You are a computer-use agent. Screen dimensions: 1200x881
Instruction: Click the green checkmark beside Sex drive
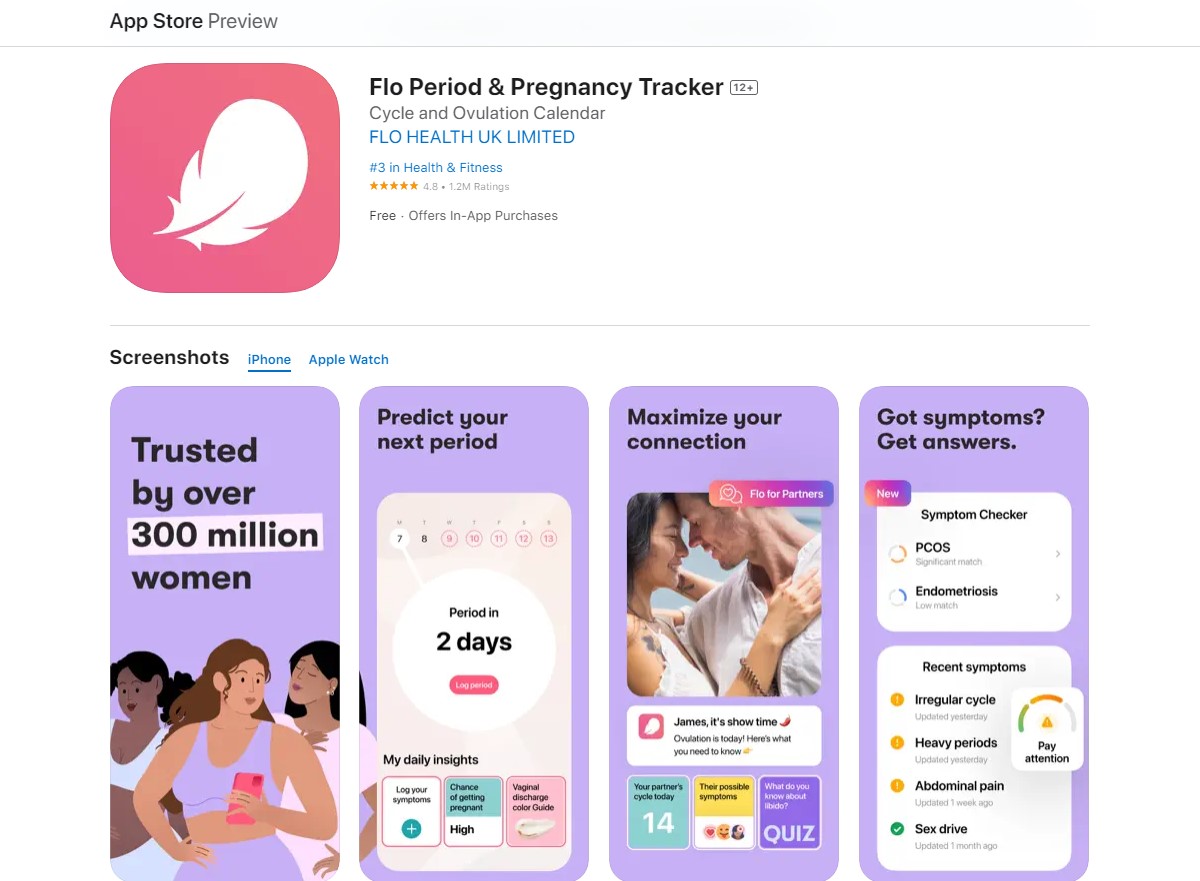[x=897, y=829]
